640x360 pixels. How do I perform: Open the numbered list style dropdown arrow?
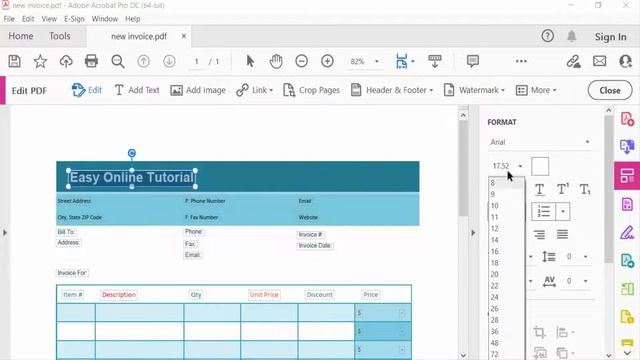pyautogui.click(x=562, y=211)
